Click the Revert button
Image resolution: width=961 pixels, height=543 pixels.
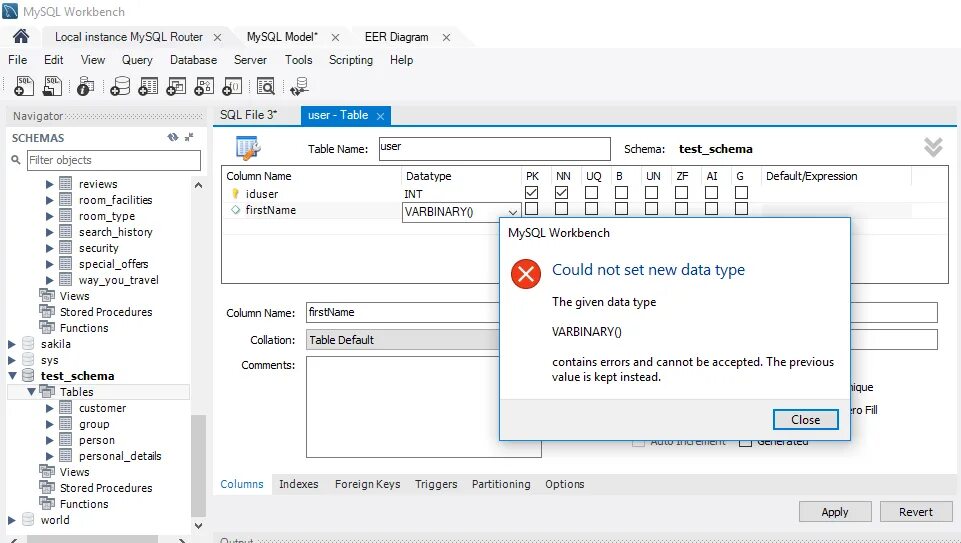(916, 512)
